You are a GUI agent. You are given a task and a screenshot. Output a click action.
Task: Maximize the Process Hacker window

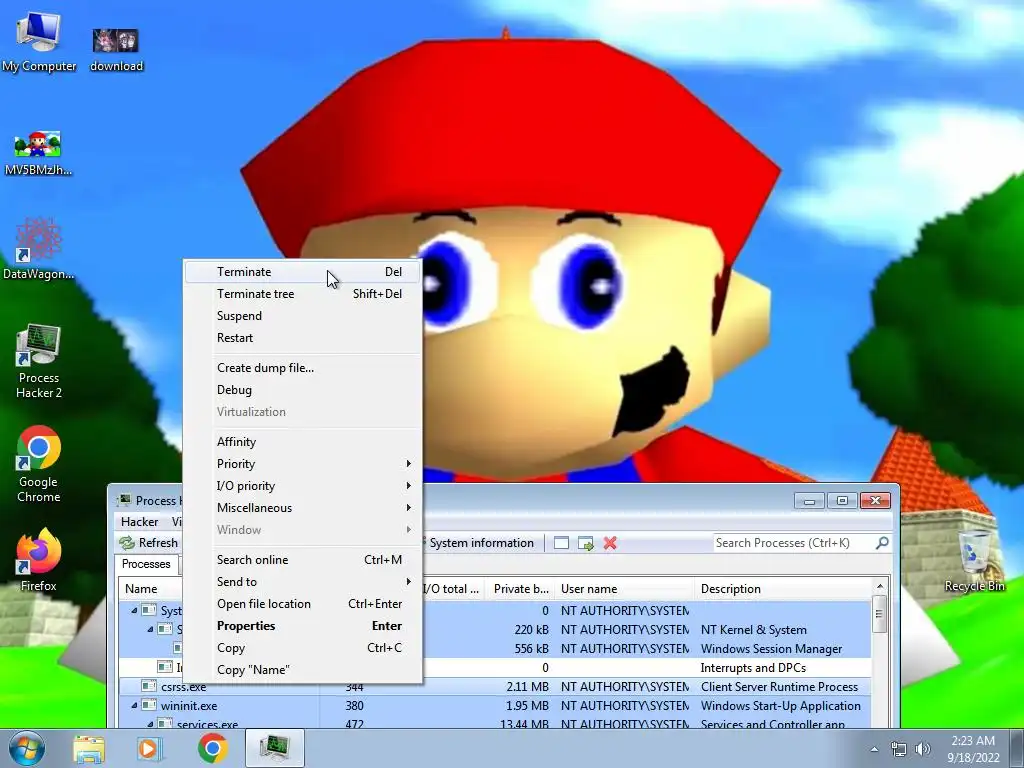(x=842, y=501)
